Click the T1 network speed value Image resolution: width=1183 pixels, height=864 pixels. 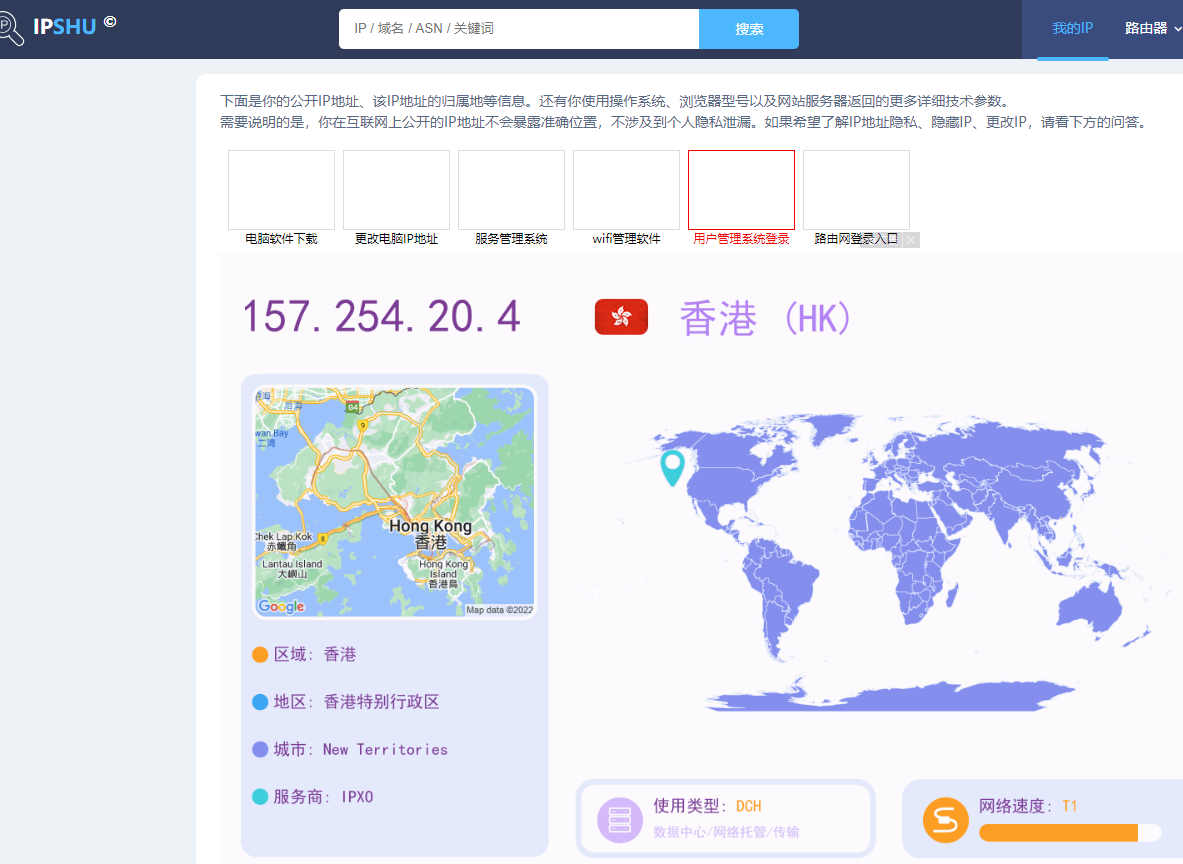point(1070,806)
